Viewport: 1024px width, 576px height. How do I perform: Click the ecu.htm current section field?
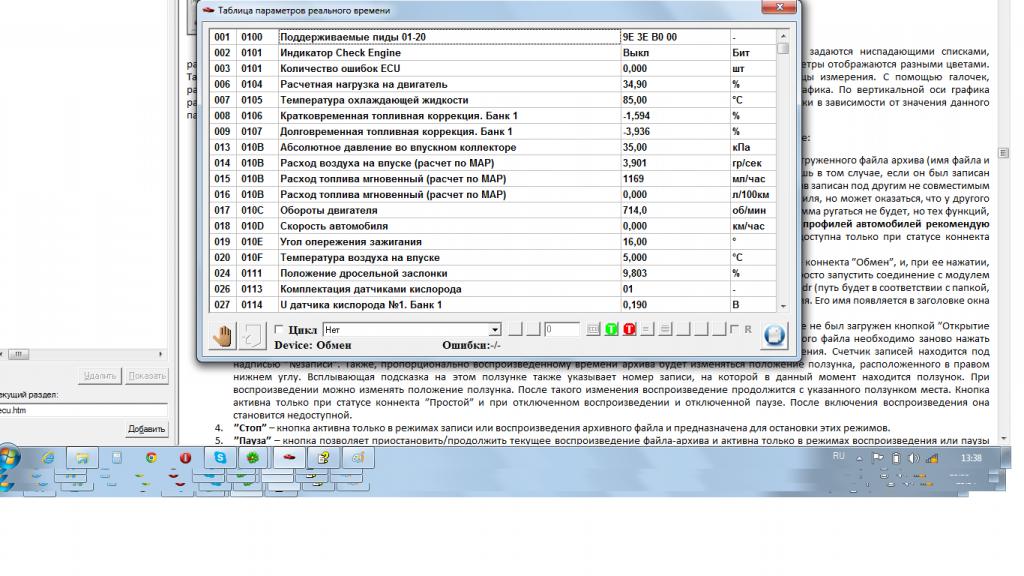coord(83,409)
